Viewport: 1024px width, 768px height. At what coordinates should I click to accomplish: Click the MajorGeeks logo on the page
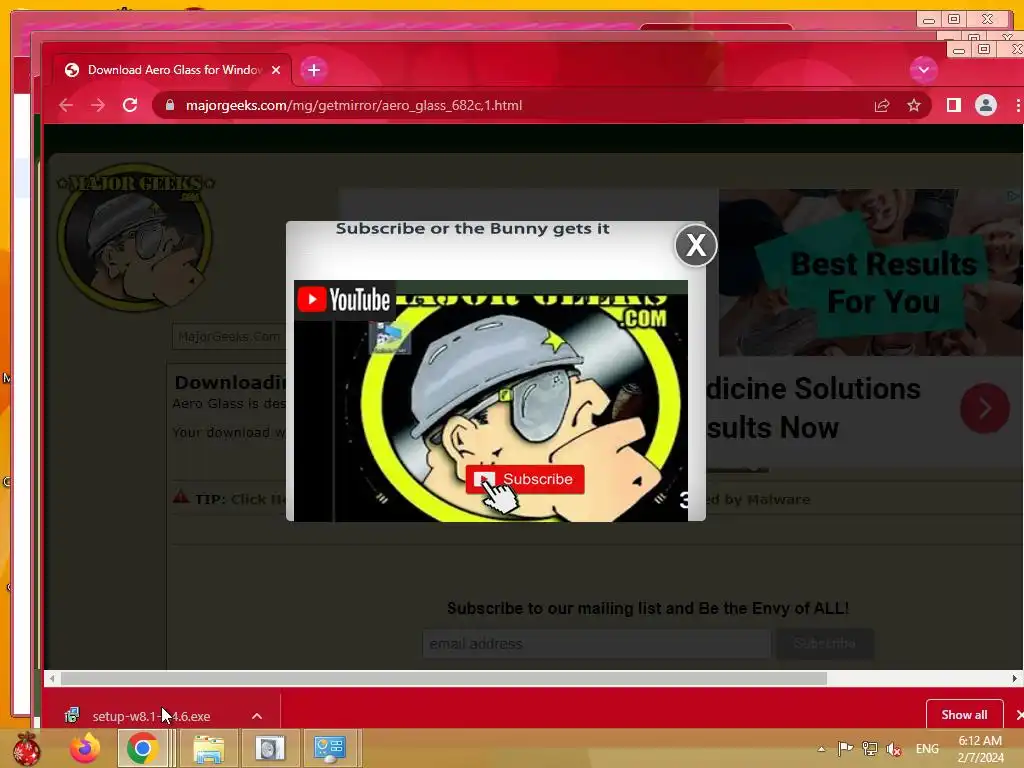click(x=136, y=237)
